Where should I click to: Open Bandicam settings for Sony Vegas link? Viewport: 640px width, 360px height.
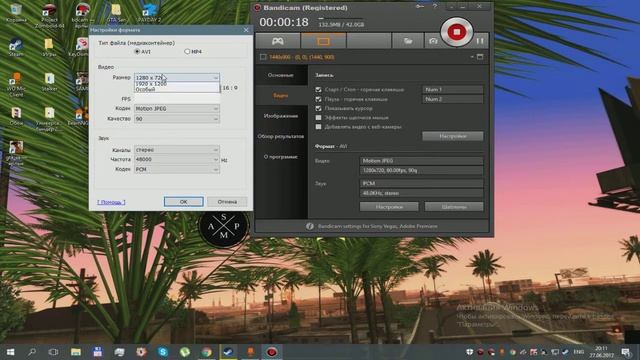pos(378,226)
